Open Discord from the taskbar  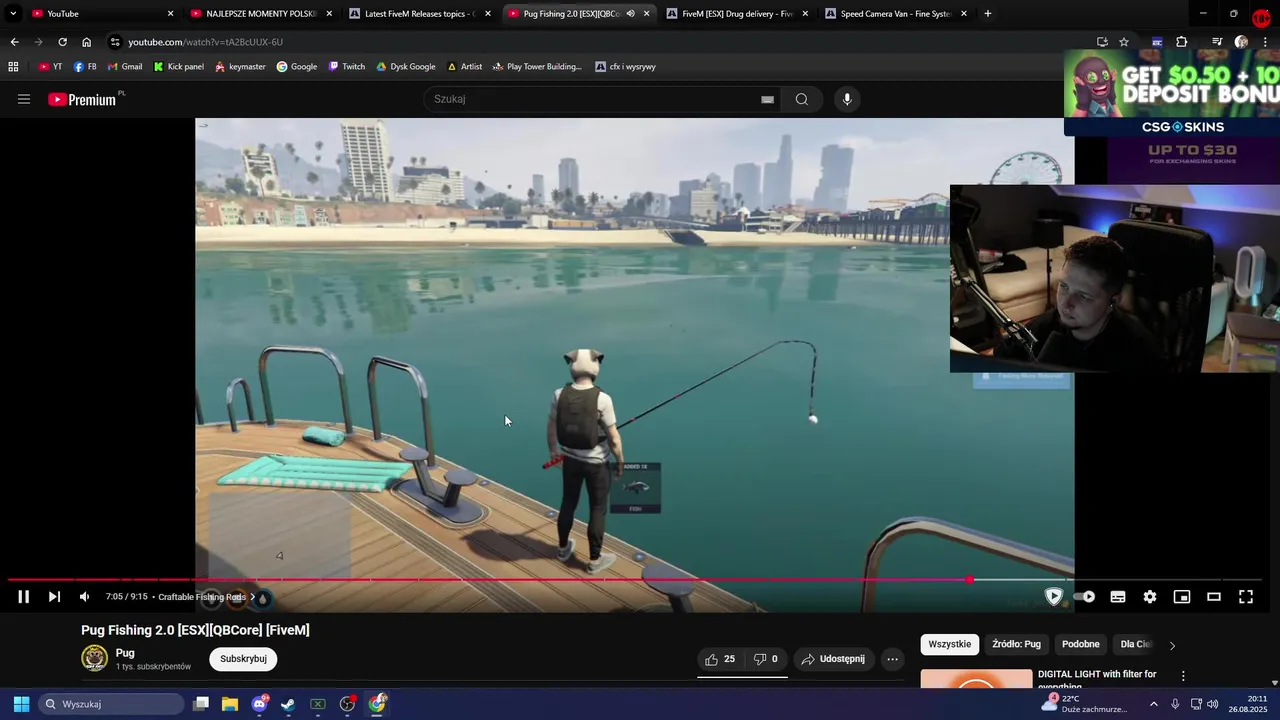pyautogui.click(x=260, y=704)
